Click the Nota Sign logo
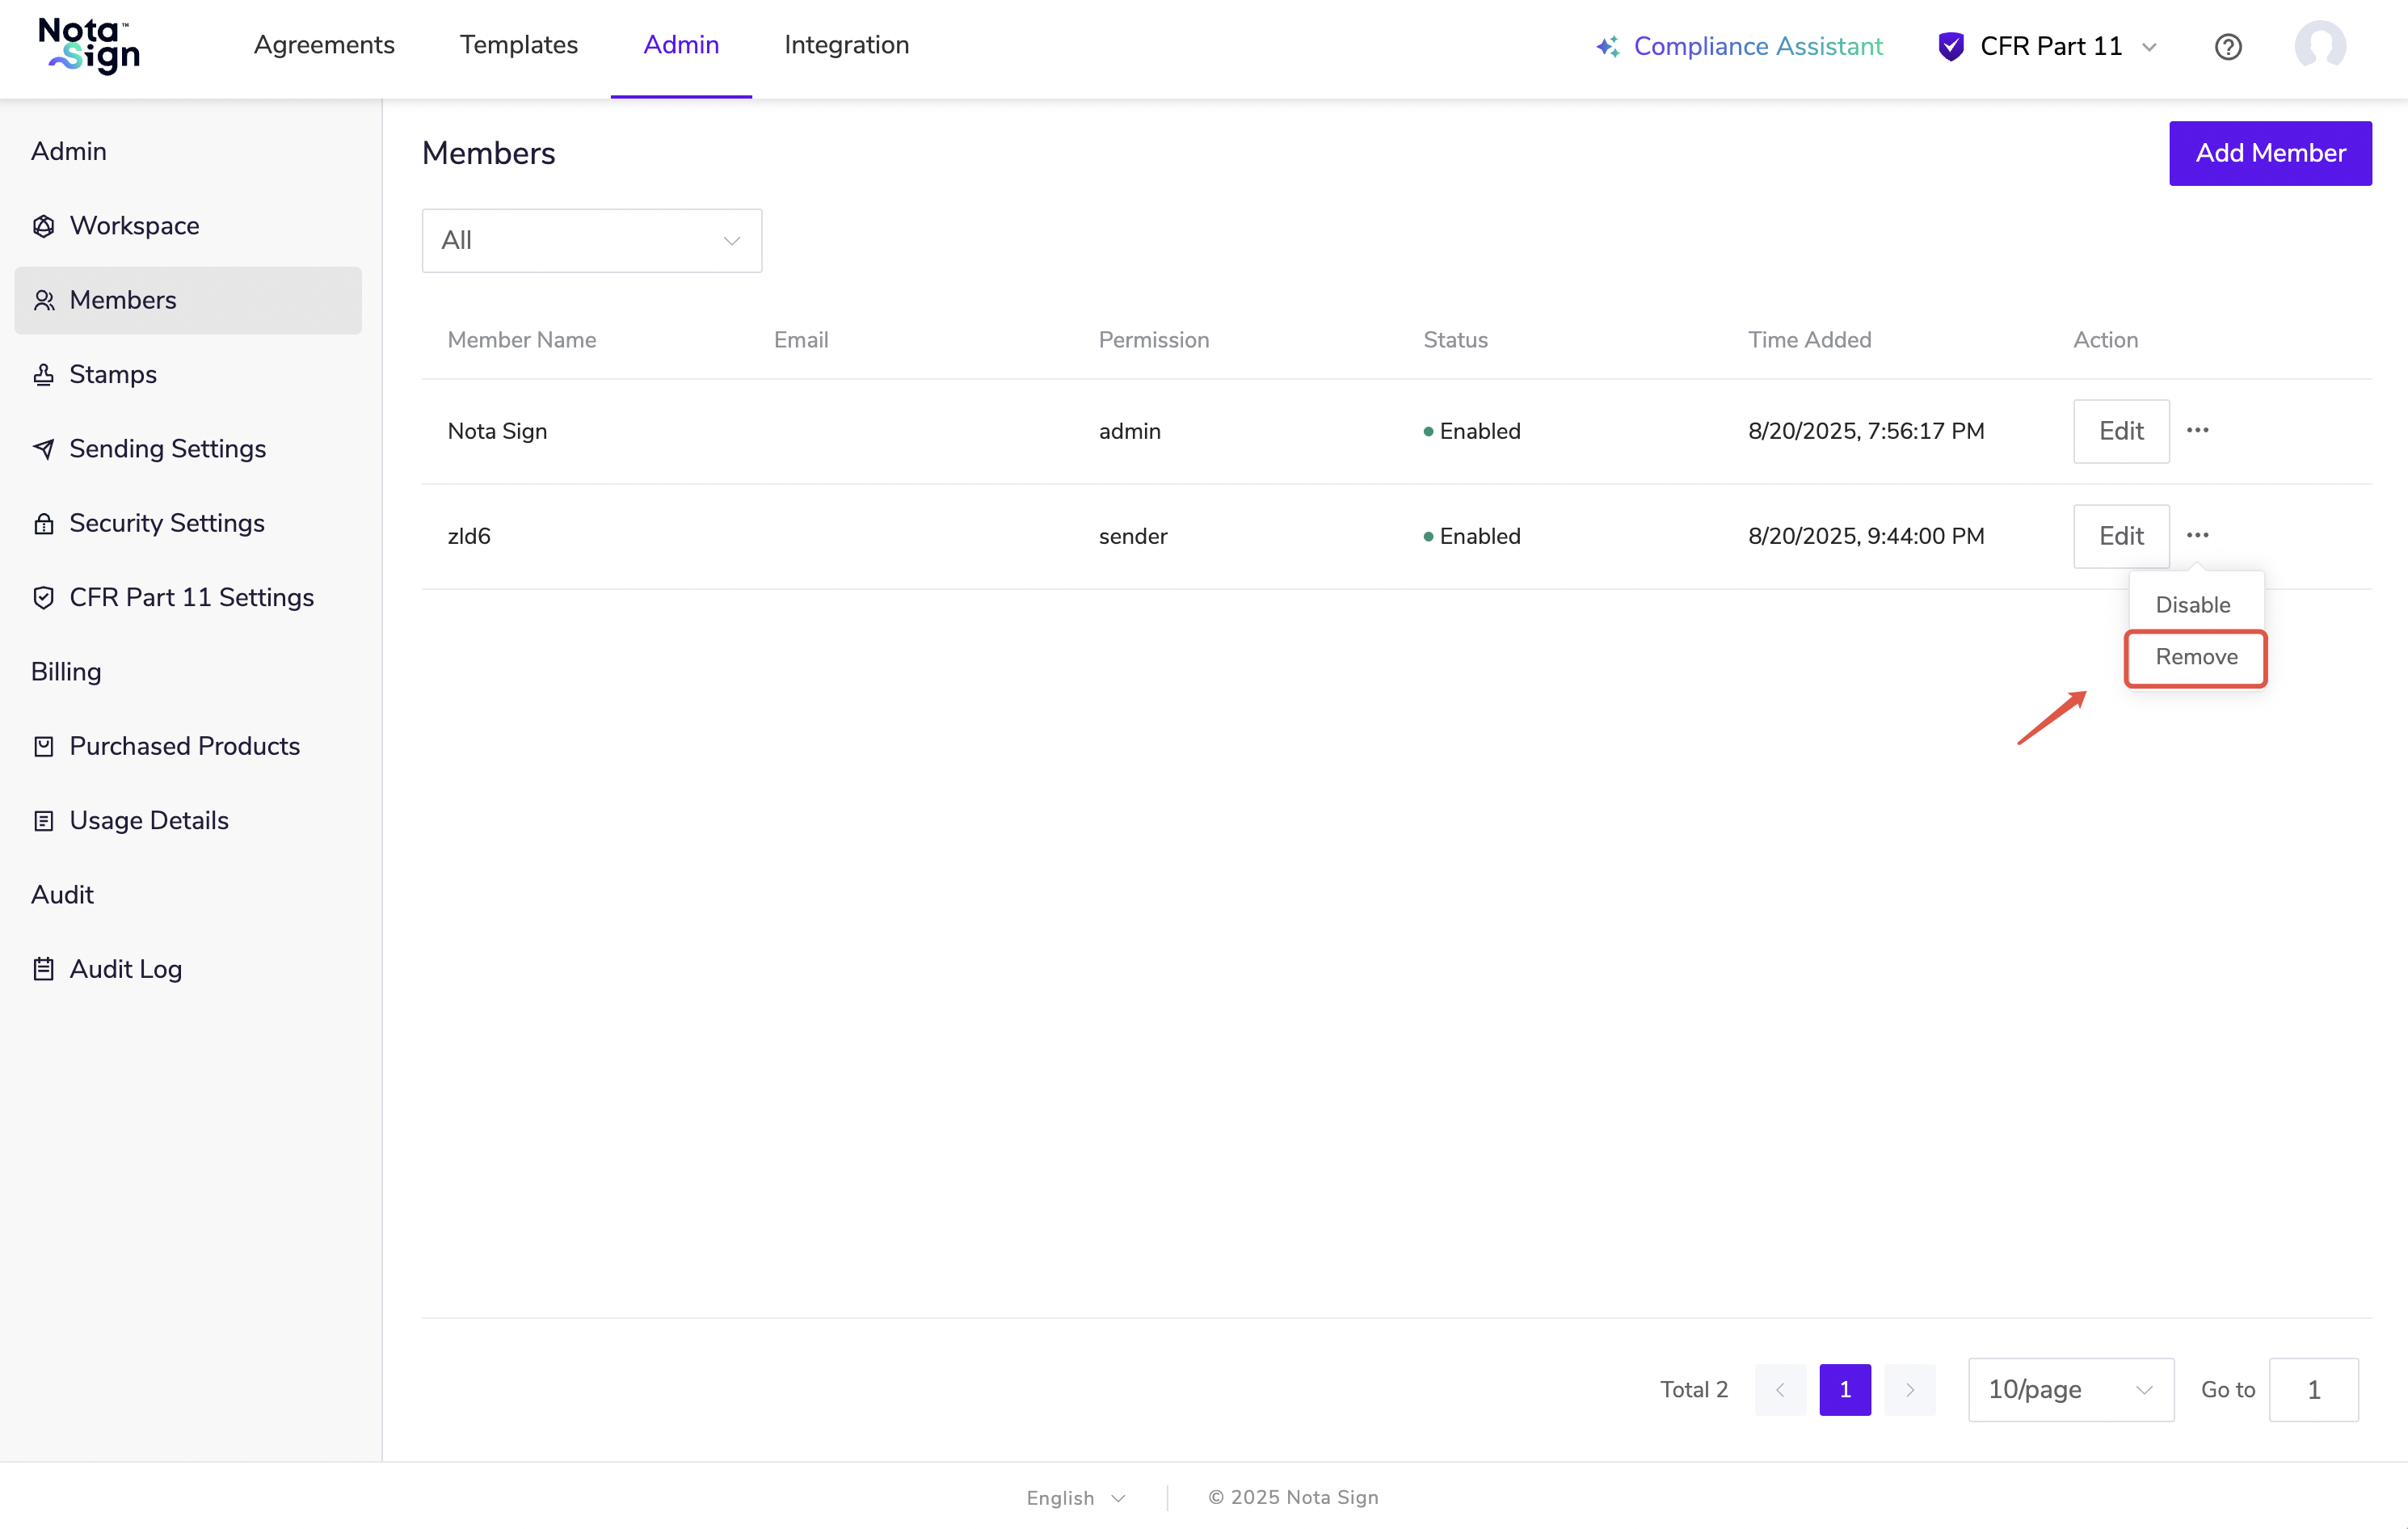The width and height of the screenshot is (2408, 1529). [x=89, y=46]
